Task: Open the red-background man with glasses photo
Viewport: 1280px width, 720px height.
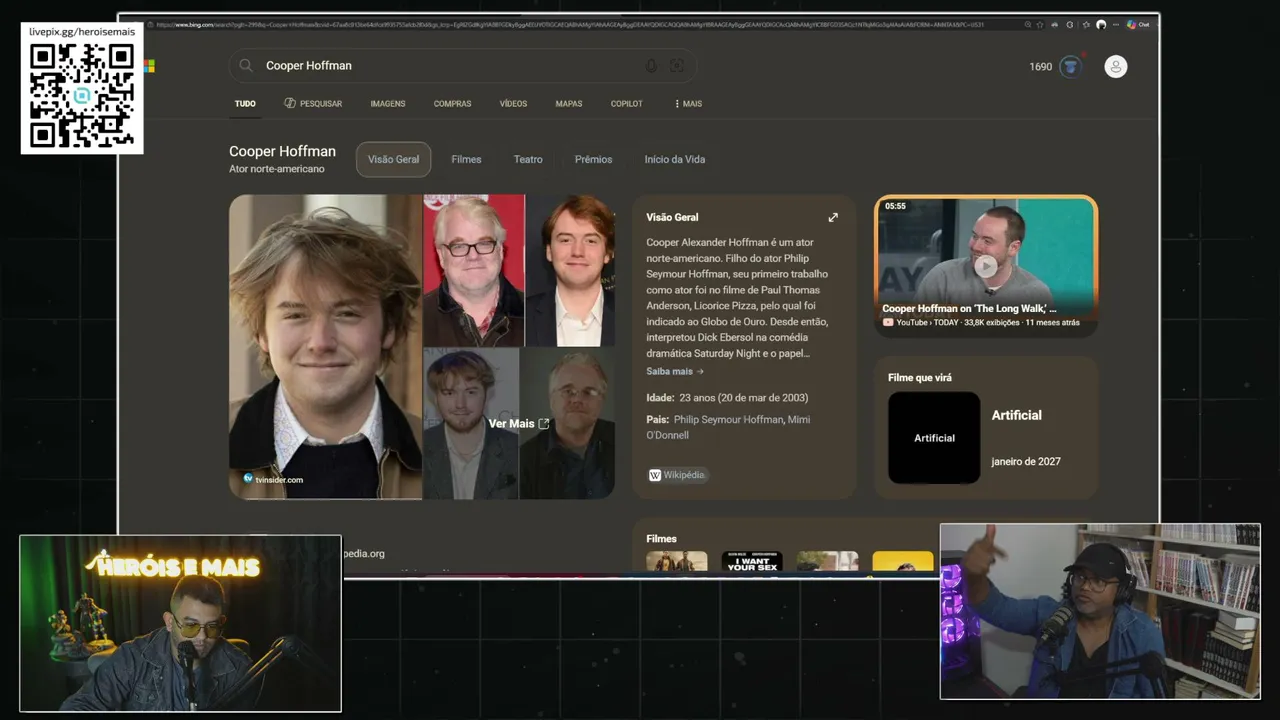Action: 473,270
